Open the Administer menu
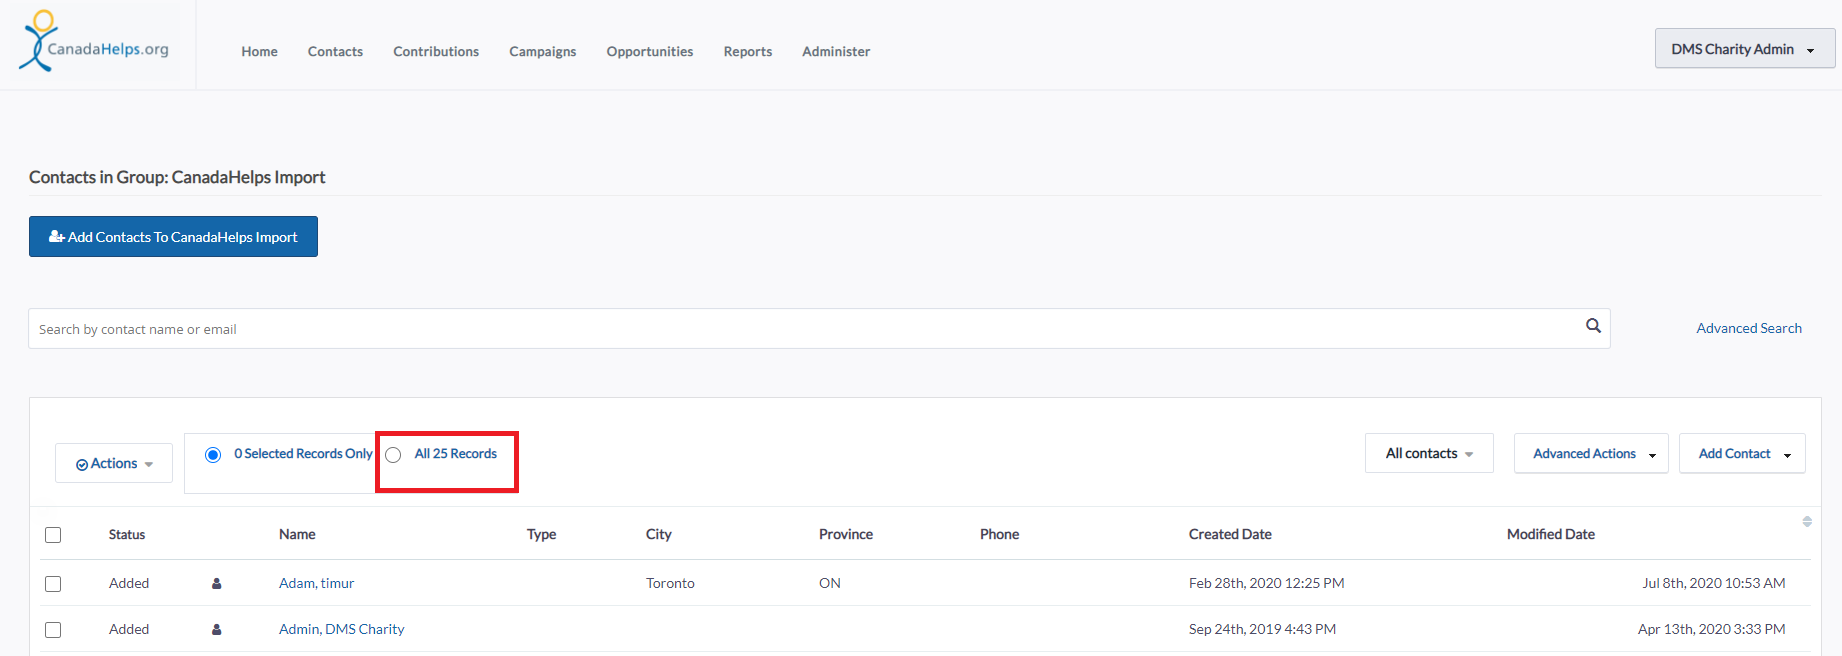Viewport: 1842px width, 656px height. coord(836,51)
